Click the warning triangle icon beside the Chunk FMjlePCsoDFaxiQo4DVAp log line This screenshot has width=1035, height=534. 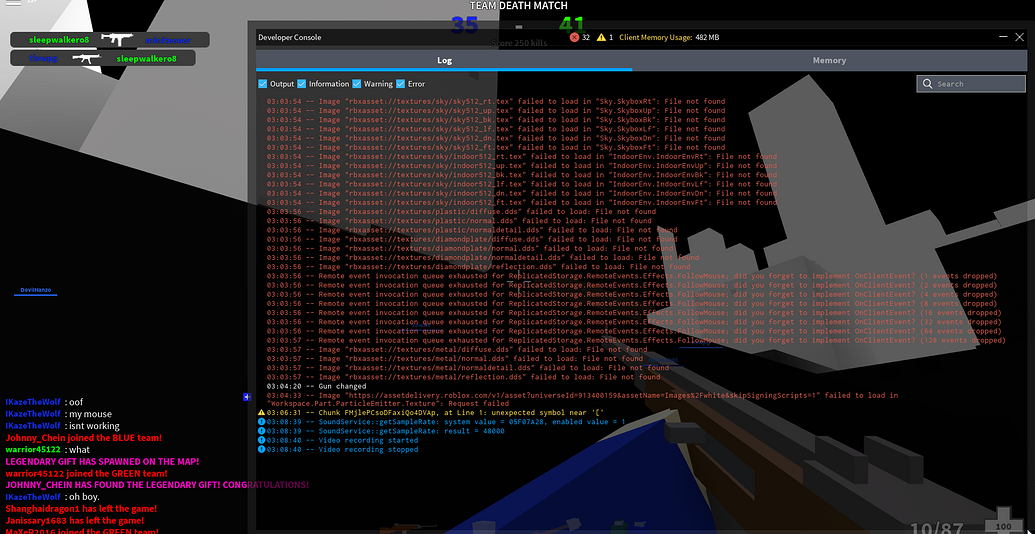pyautogui.click(x=261, y=413)
